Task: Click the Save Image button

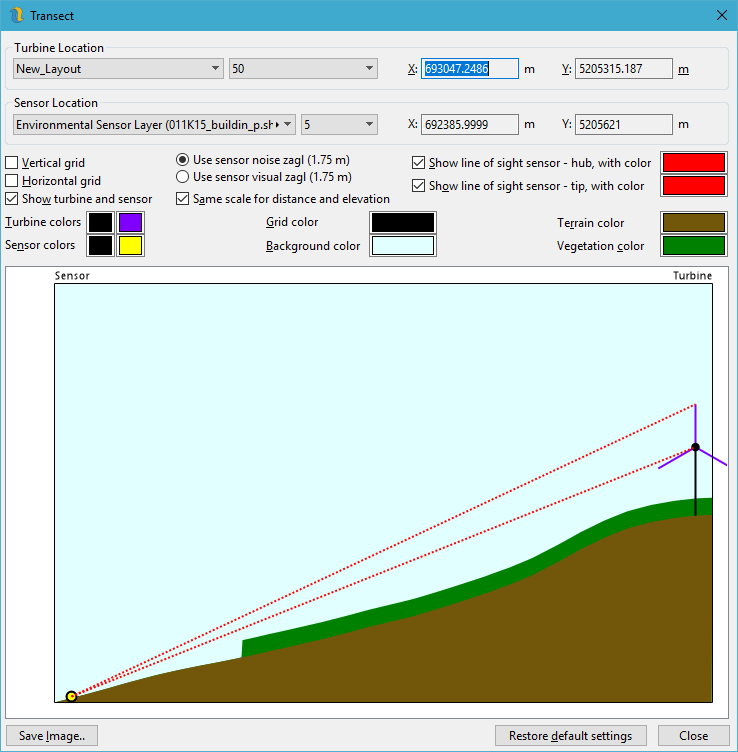Action: coord(52,736)
